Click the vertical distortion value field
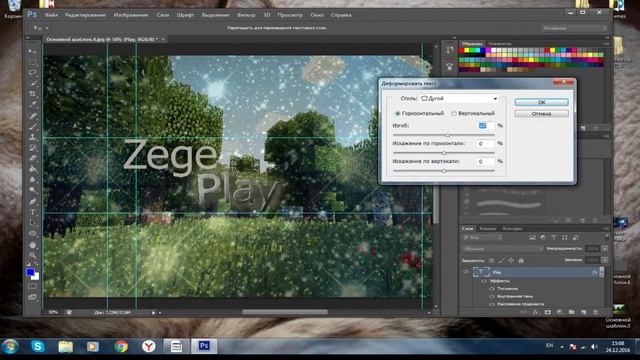This screenshot has width=640, height=360. point(486,162)
